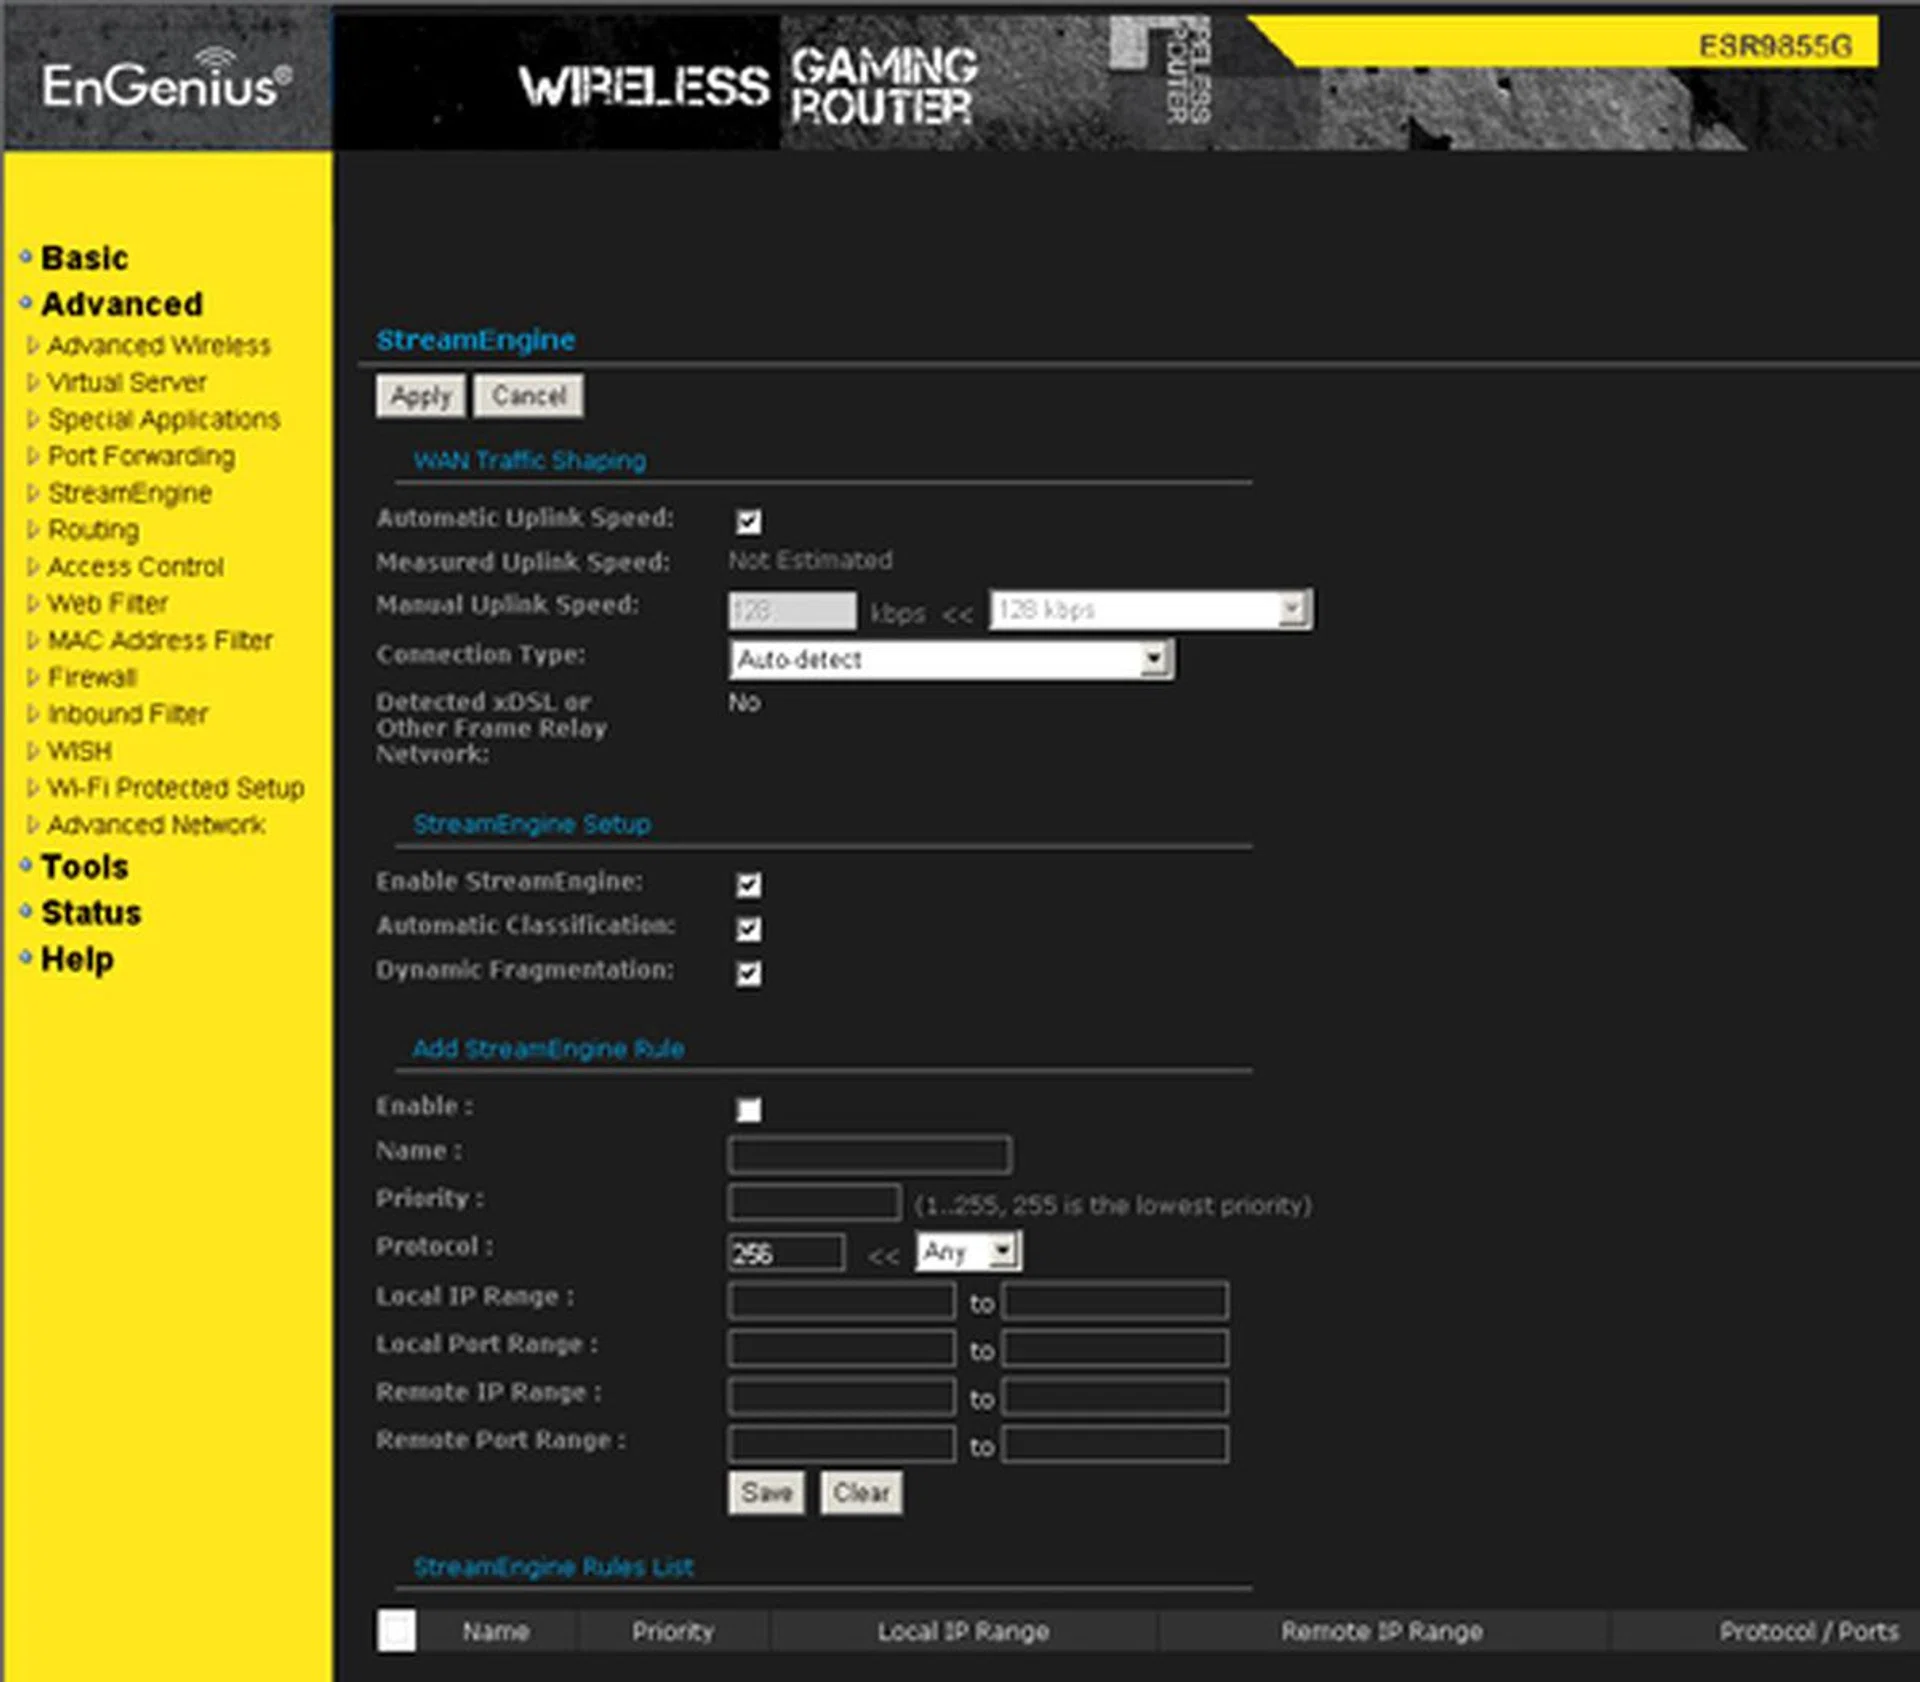
Task: Uncheck Enable StreamEngine
Action: click(x=748, y=884)
